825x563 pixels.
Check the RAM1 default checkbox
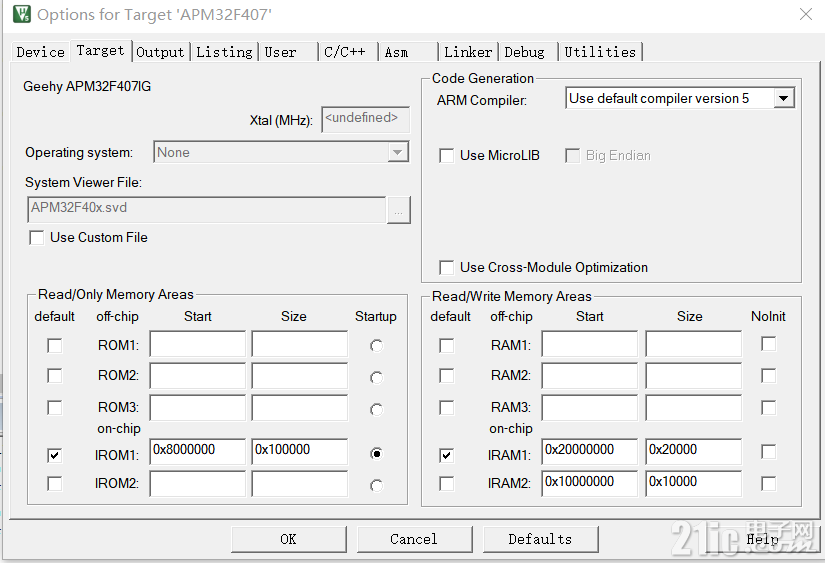(447, 346)
